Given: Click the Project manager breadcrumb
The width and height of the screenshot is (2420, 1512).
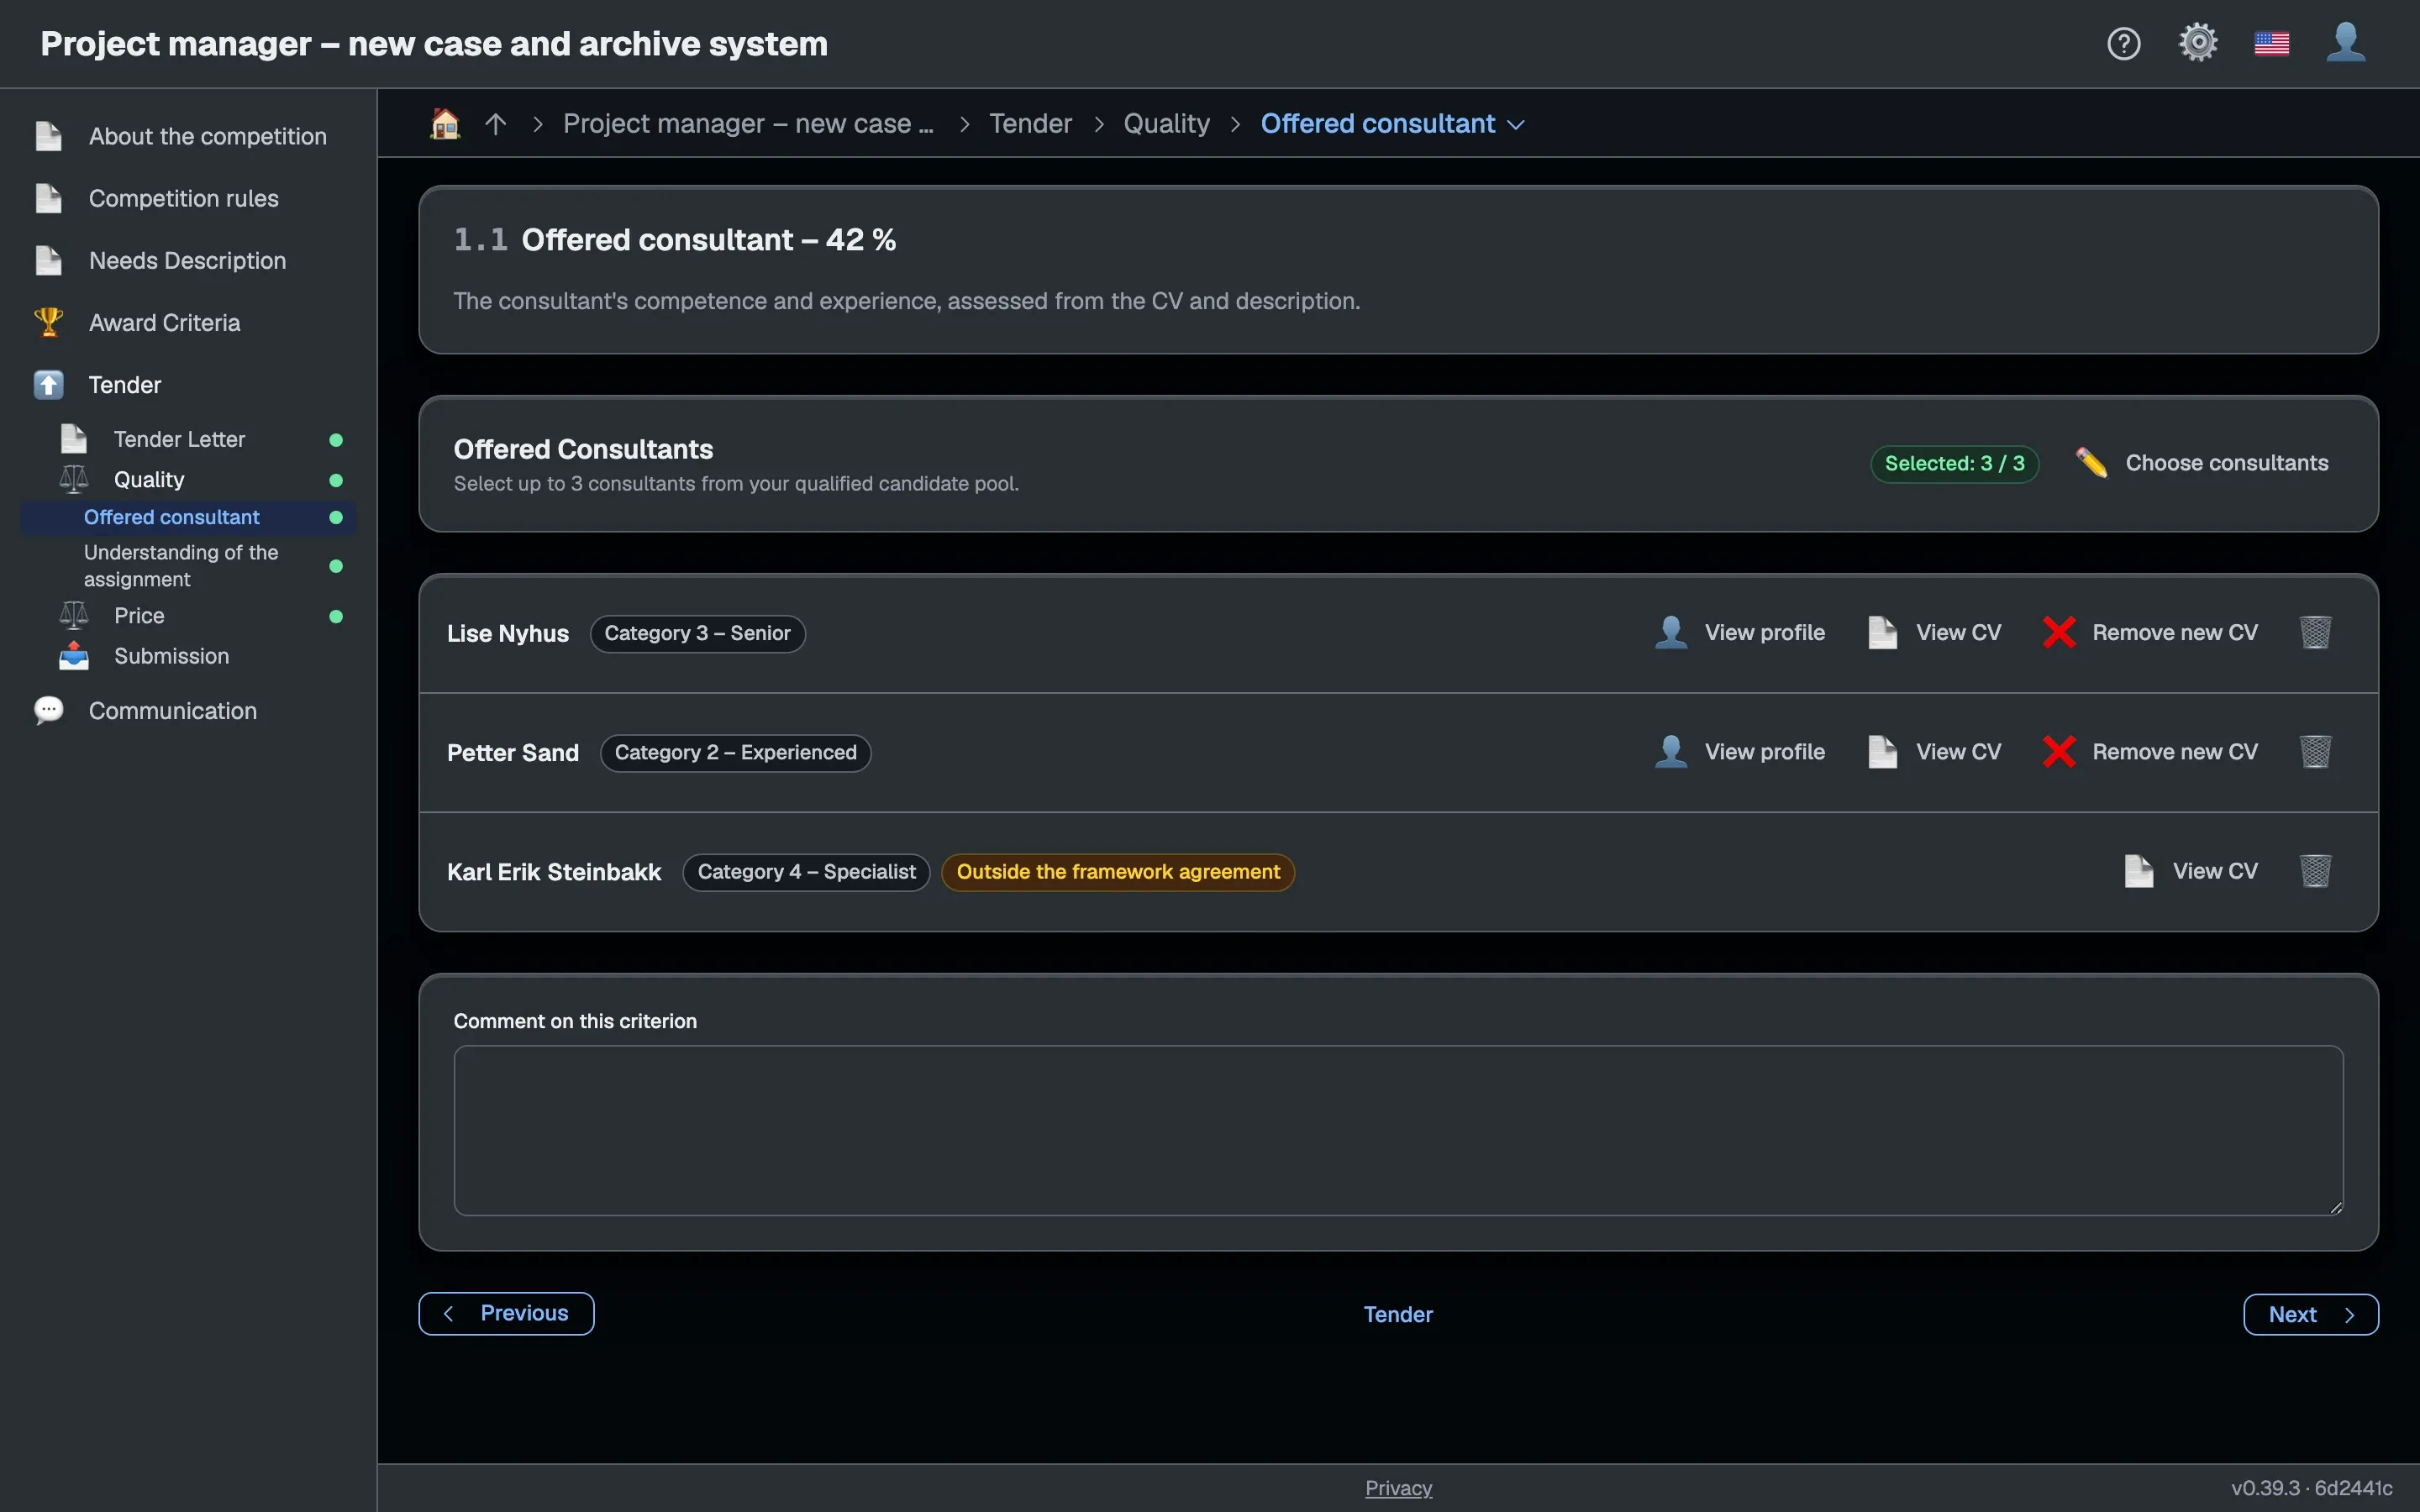Looking at the screenshot, I should (748, 124).
